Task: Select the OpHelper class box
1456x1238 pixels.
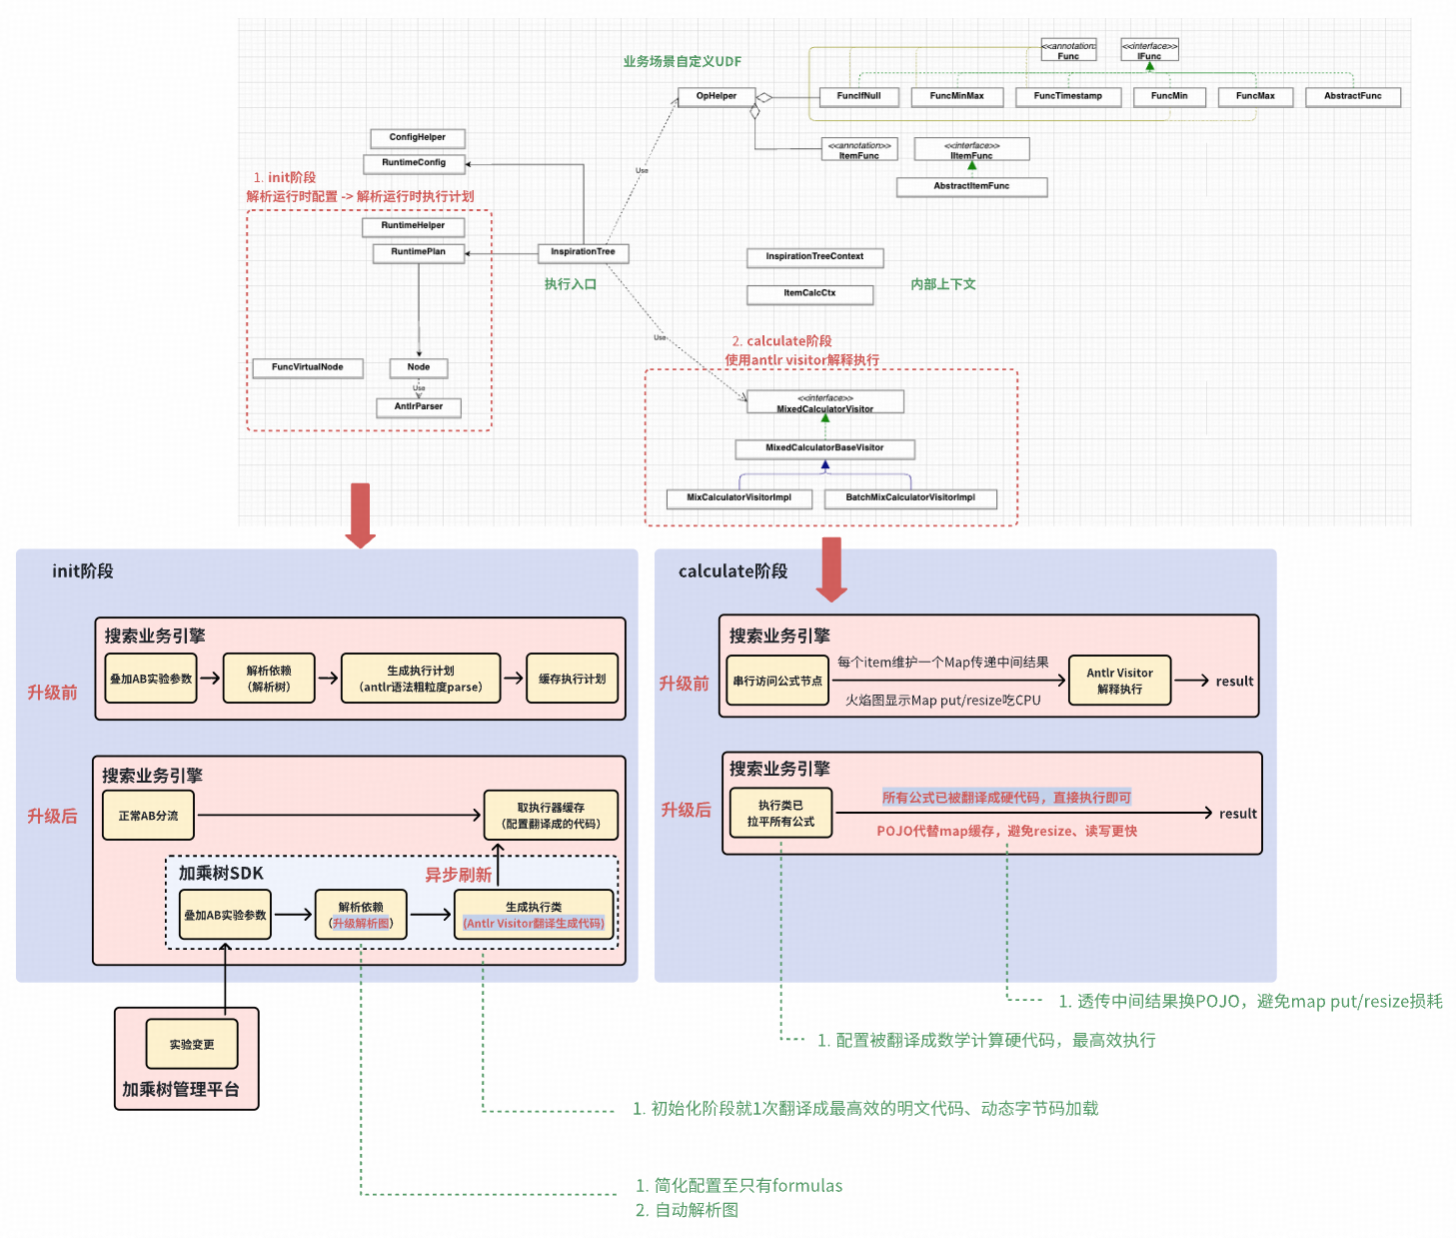Action: [716, 97]
